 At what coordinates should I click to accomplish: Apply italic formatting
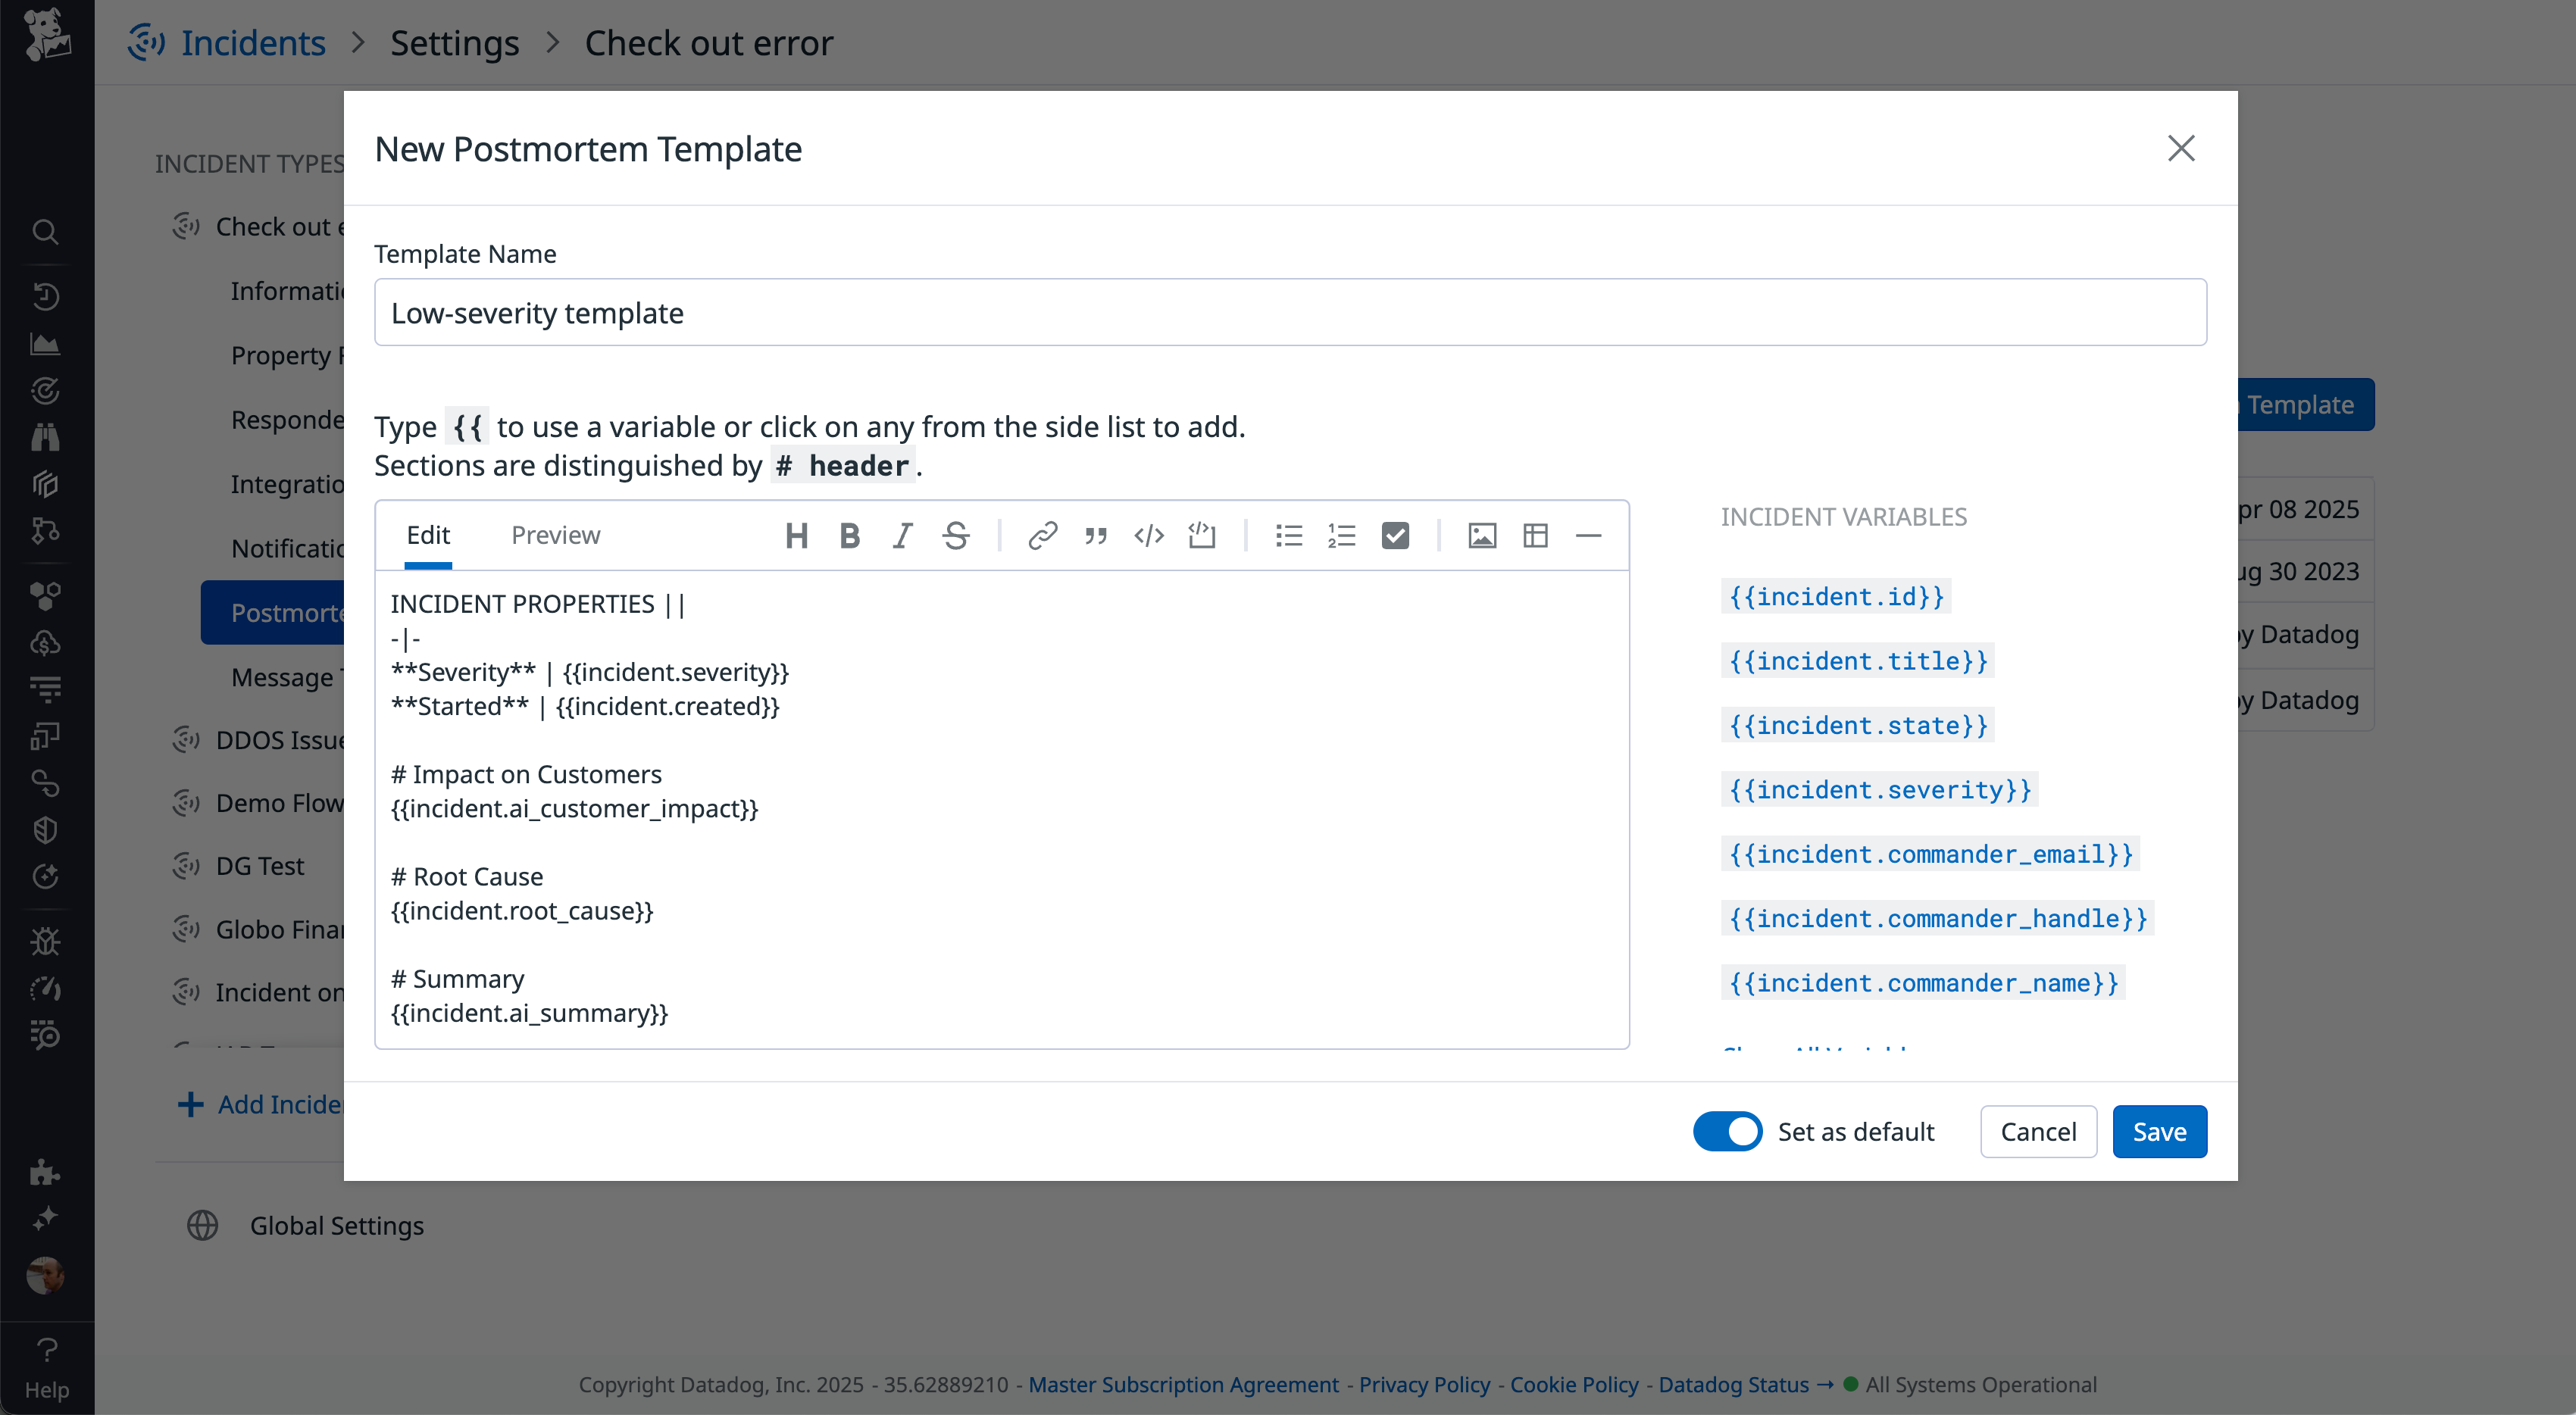click(x=902, y=536)
